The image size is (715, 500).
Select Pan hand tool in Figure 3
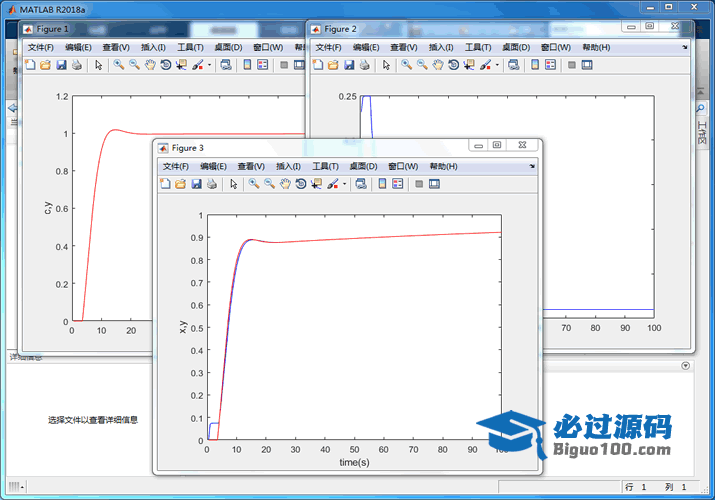pos(285,184)
